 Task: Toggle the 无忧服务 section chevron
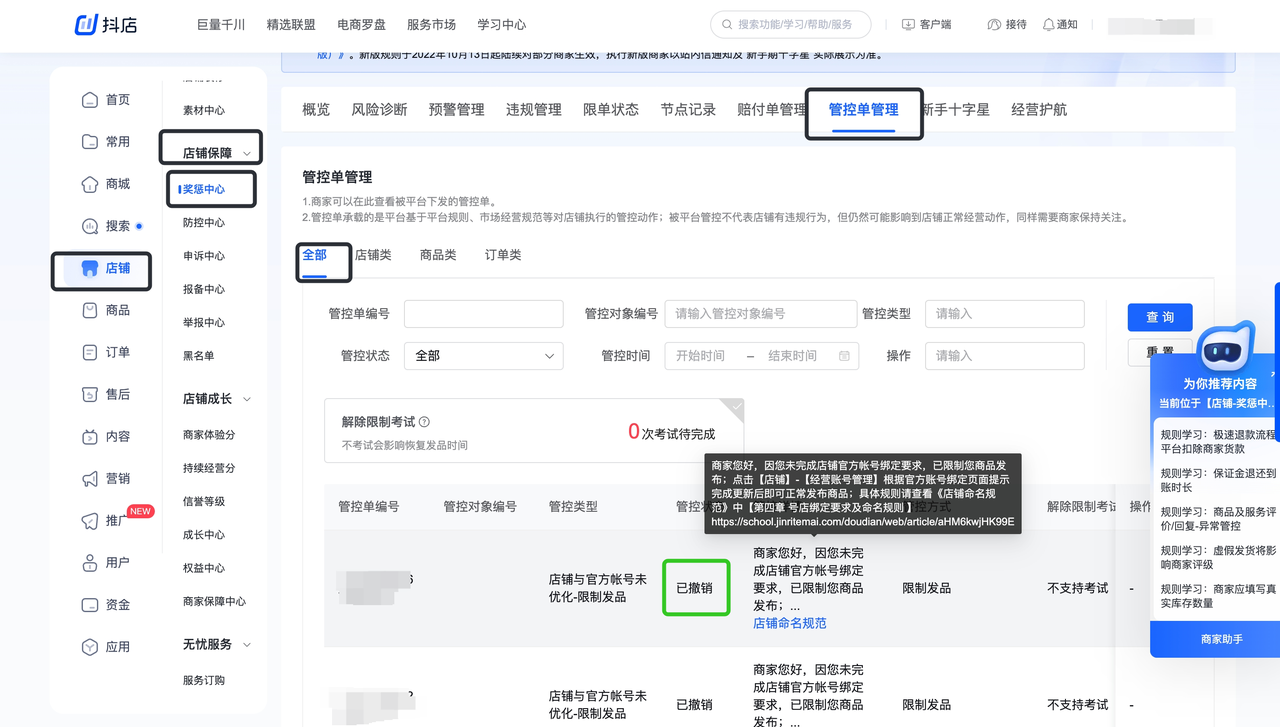coord(247,644)
